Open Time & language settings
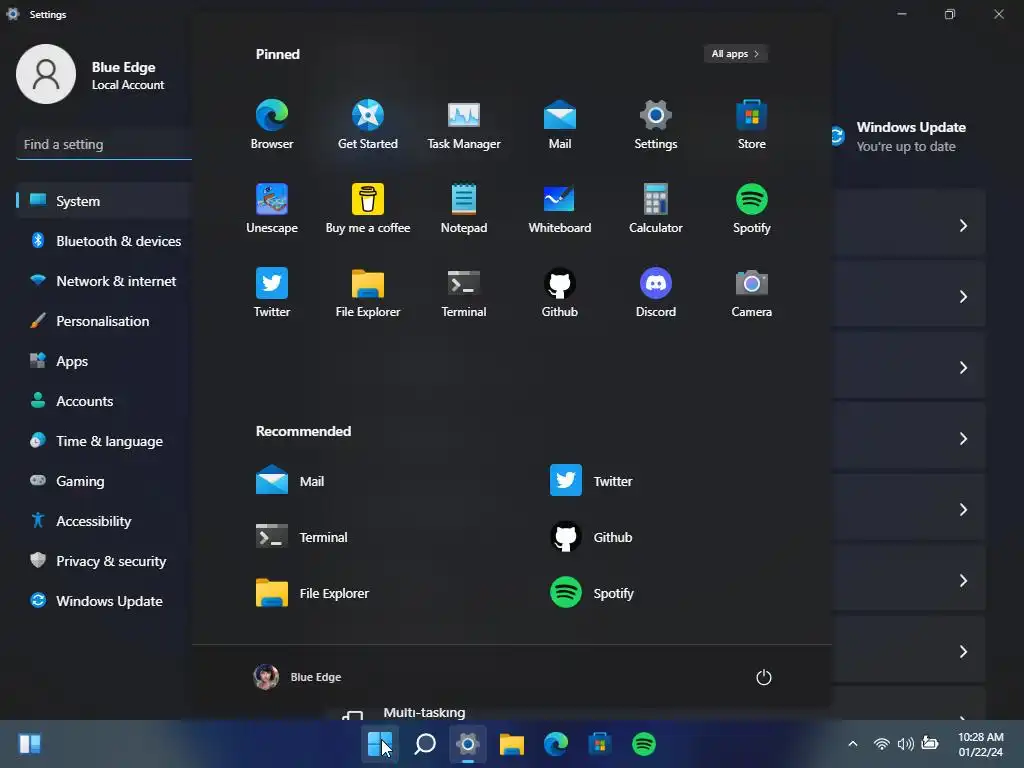This screenshot has width=1024, height=768. (x=104, y=441)
